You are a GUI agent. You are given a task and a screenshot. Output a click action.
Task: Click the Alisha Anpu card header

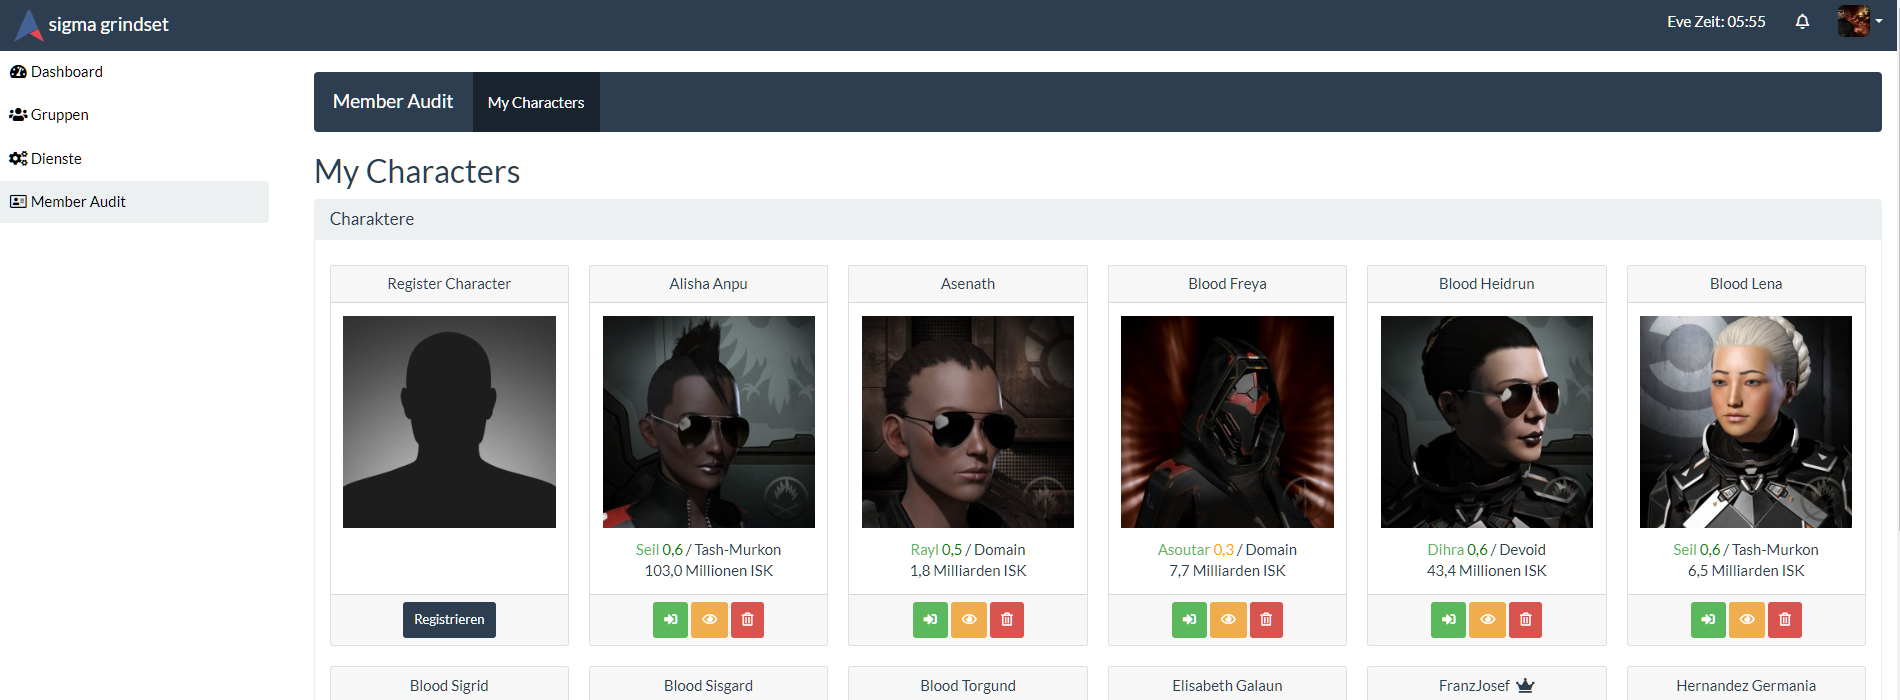pos(709,284)
